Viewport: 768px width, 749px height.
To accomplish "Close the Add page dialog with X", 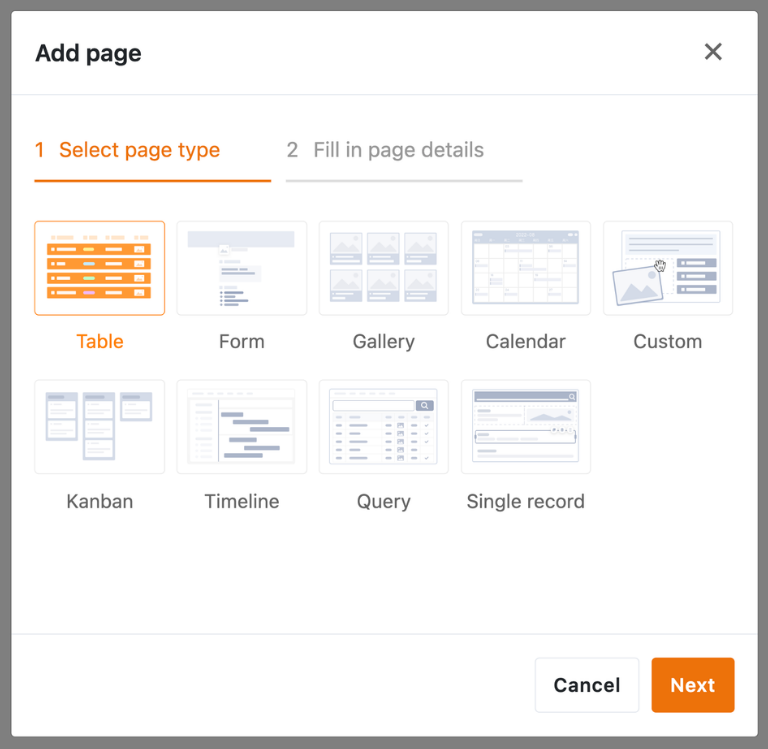I will coord(713,51).
